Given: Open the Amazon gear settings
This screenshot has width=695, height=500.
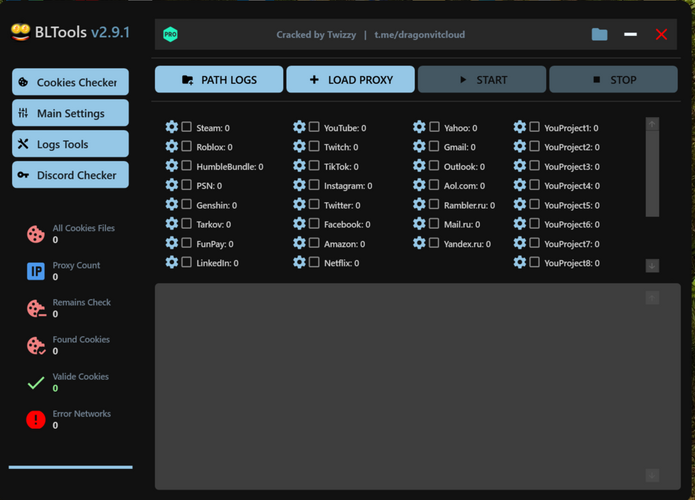Looking at the screenshot, I should click(299, 243).
